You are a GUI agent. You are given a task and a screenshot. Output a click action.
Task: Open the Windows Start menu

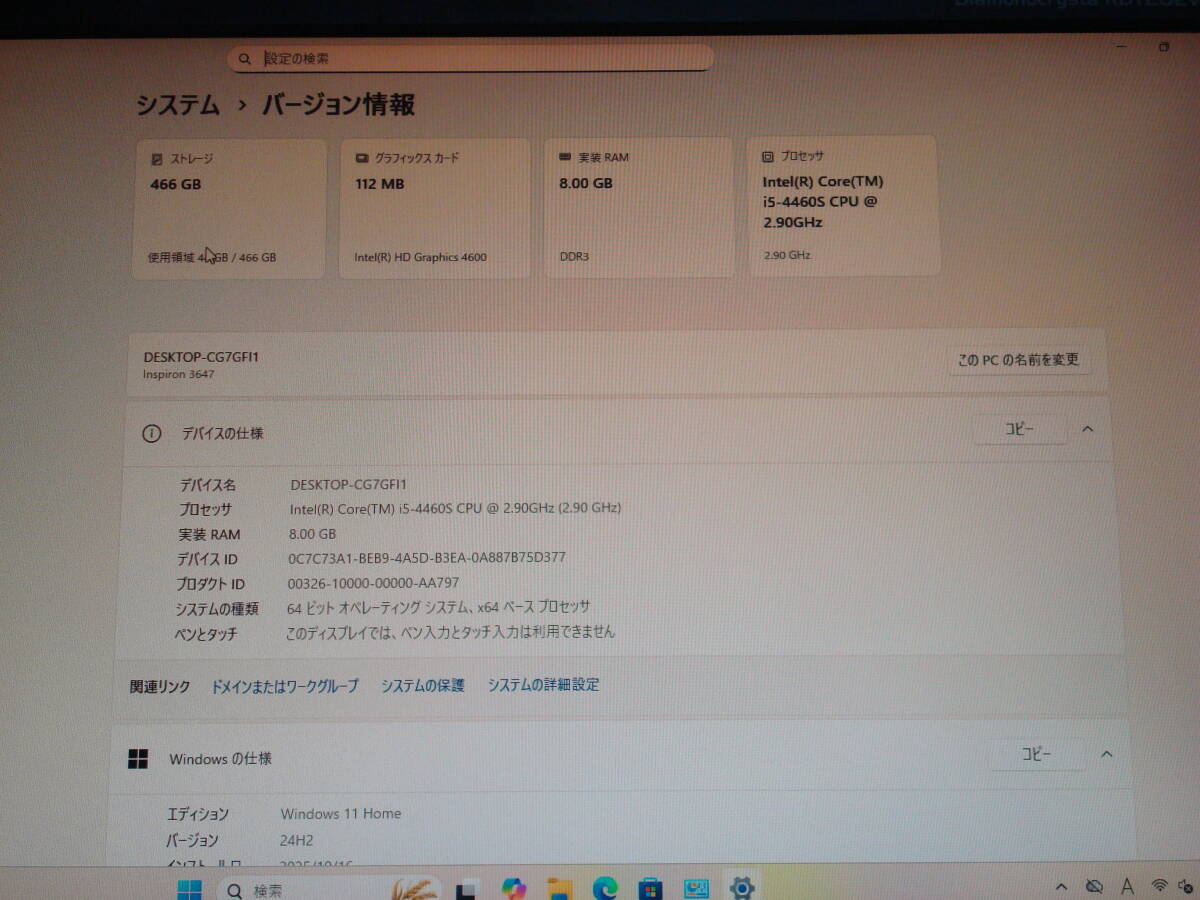point(189,889)
